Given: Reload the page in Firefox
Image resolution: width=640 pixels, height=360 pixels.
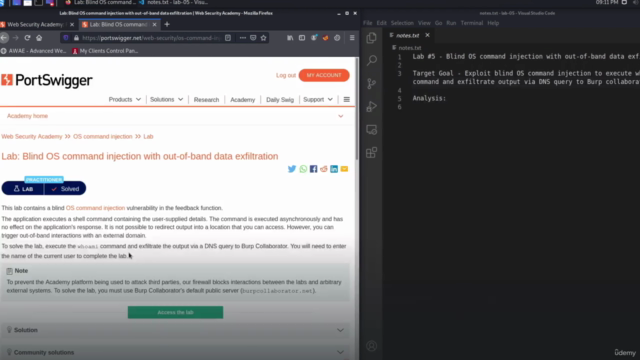Looking at the screenshot, I should tap(27, 38).
